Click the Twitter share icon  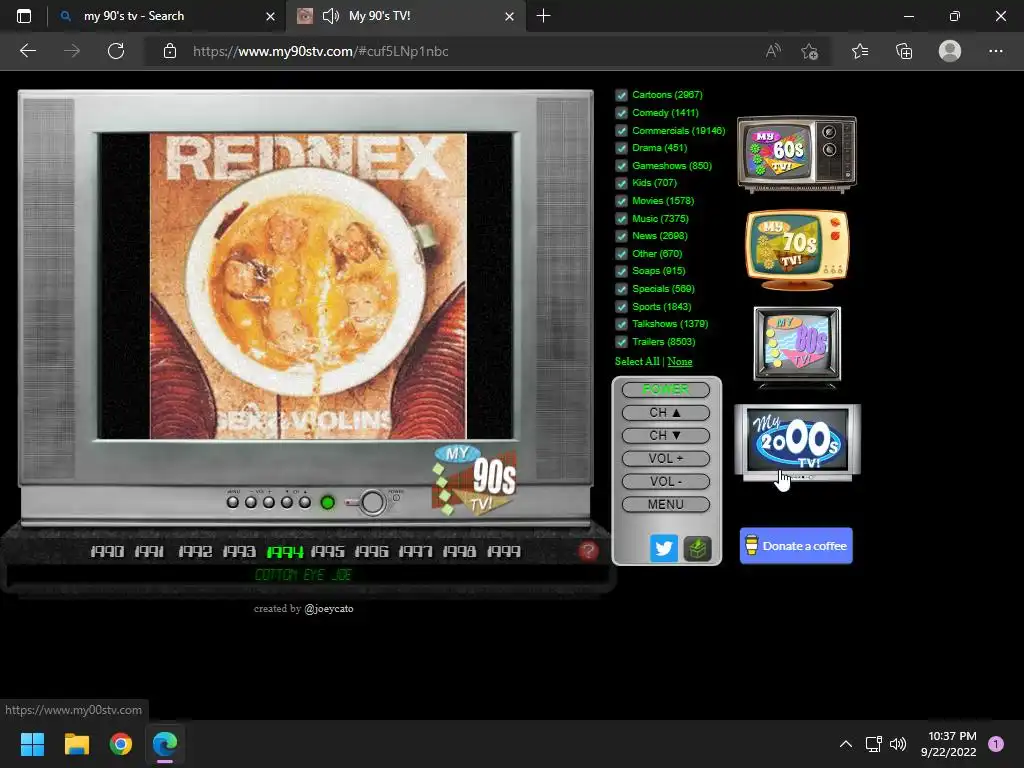point(664,548)
